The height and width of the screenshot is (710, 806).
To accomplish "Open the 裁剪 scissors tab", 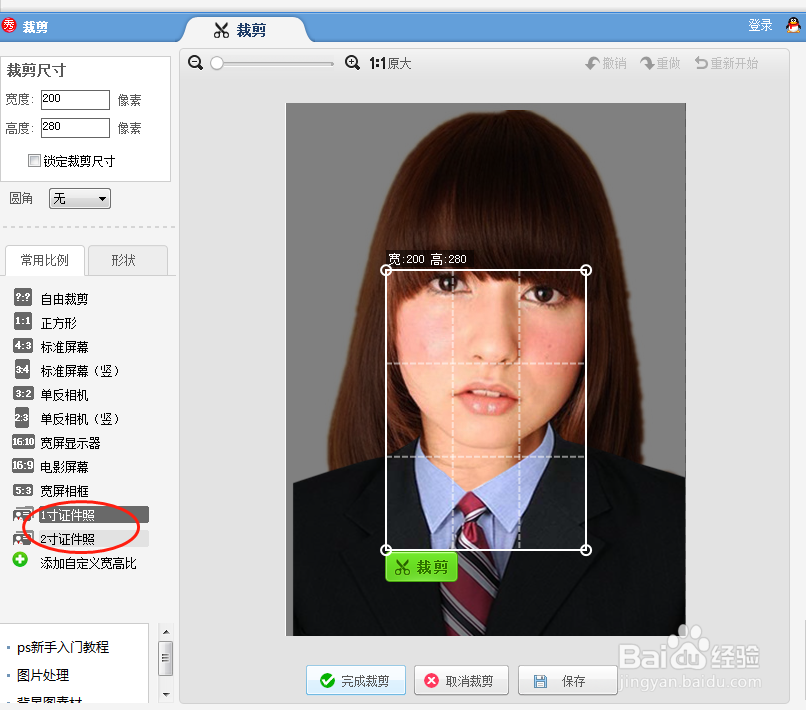I will tap(241, 30).
